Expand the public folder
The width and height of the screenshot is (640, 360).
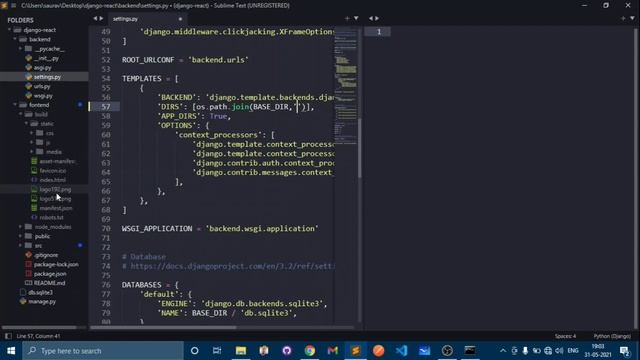[20, 236]
